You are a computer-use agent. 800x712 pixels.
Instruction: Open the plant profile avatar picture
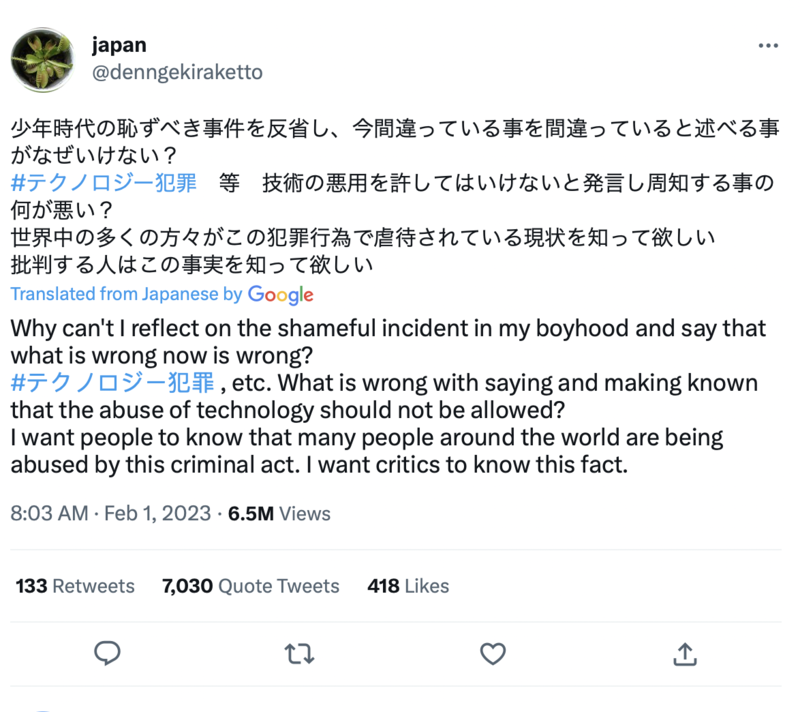42,59
